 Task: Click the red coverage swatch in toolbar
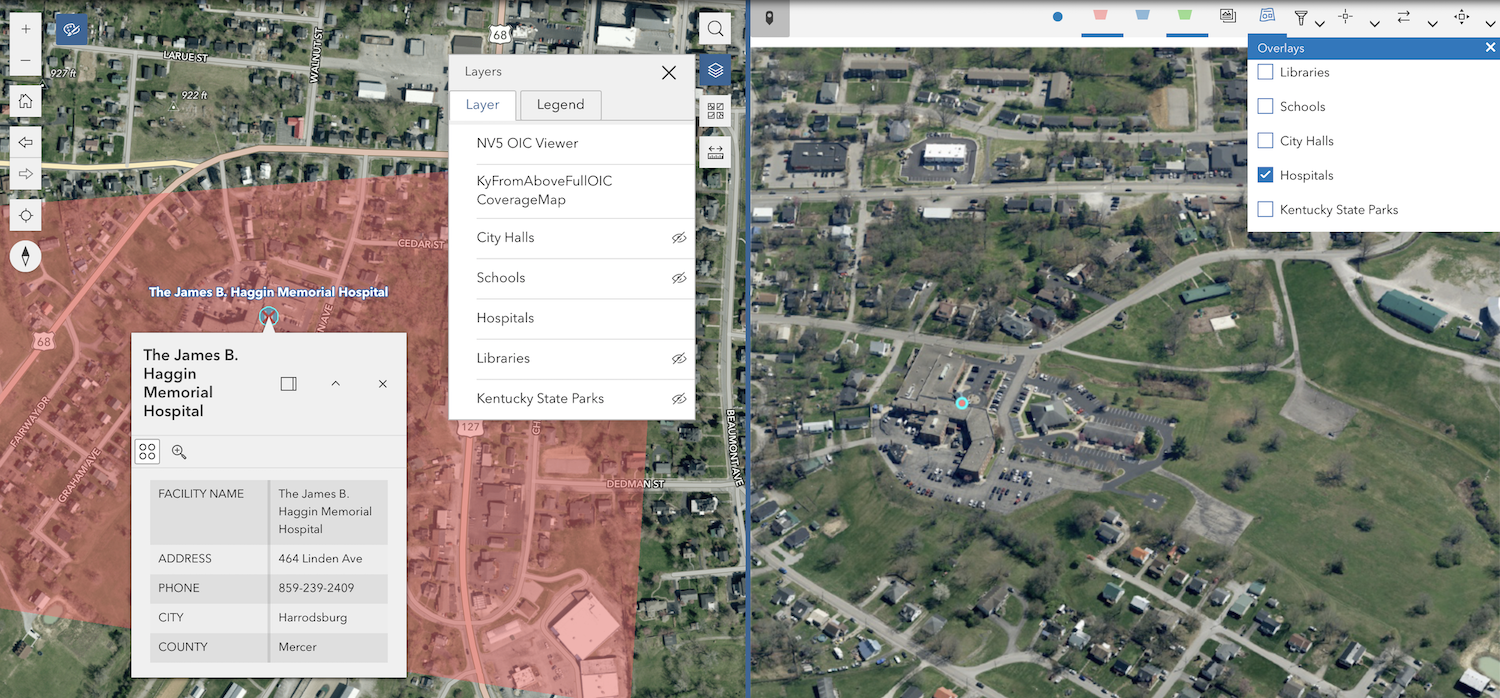coord(1101,16)
